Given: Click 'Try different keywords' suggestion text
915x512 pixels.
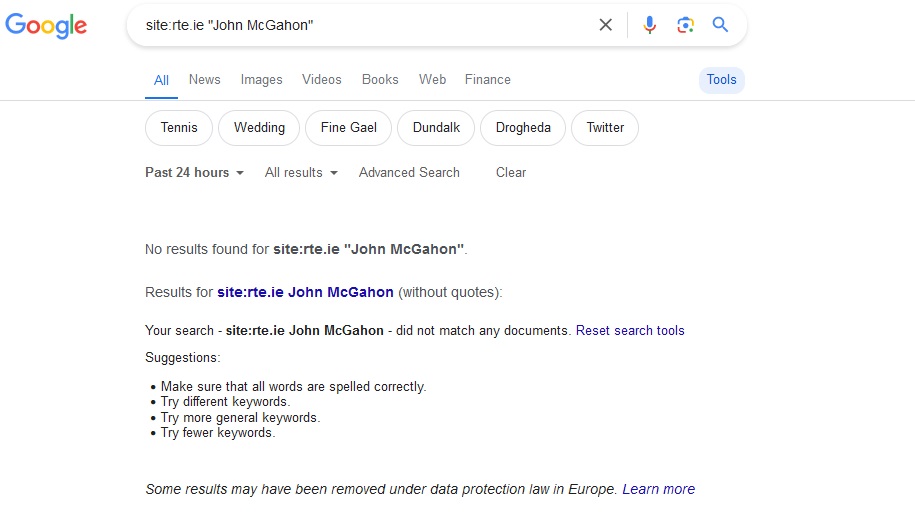Looking at the screenshot, I should 225,402.
